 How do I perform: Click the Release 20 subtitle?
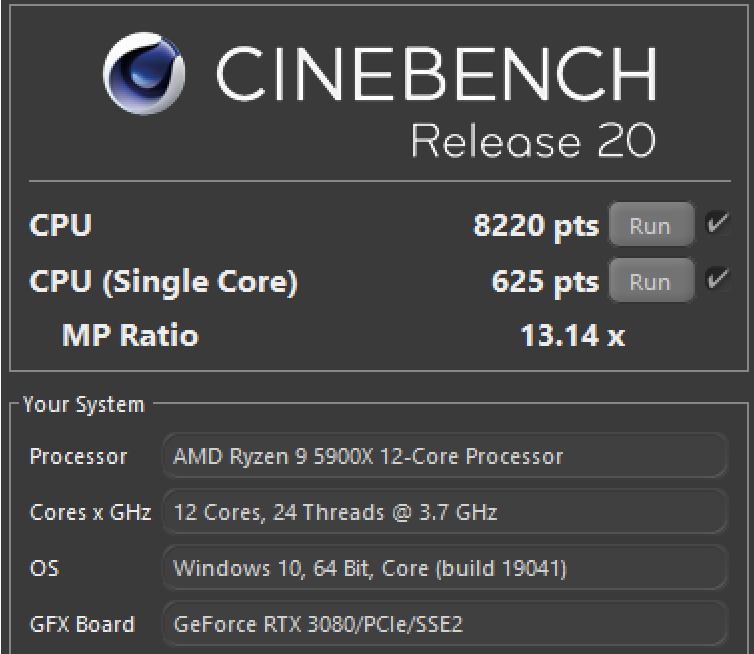[x=533, y=140]
